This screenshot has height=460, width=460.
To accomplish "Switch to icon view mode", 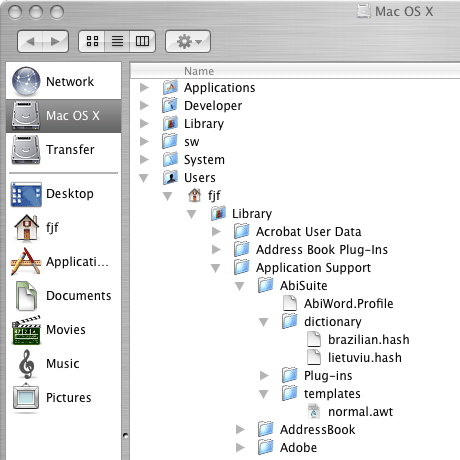I will click(92, 41).
